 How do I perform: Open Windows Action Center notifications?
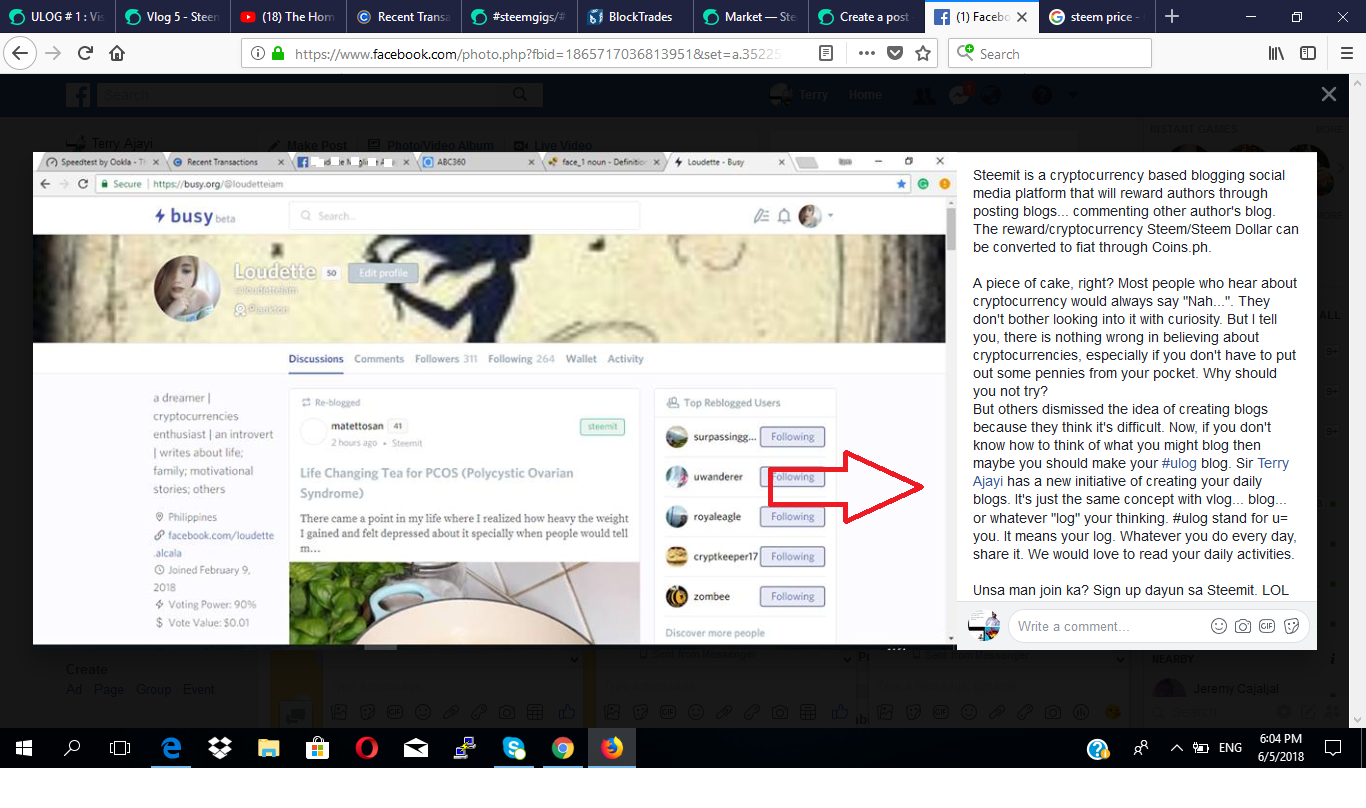click(1333, 748)
